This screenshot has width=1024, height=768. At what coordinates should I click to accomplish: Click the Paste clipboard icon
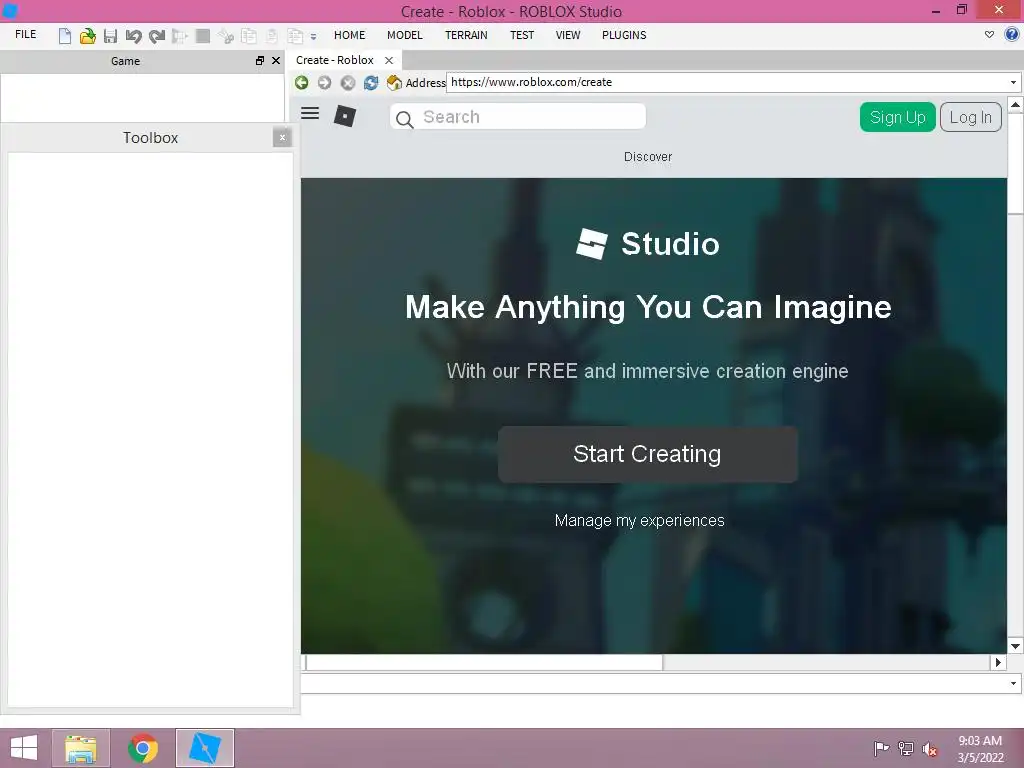272,35
